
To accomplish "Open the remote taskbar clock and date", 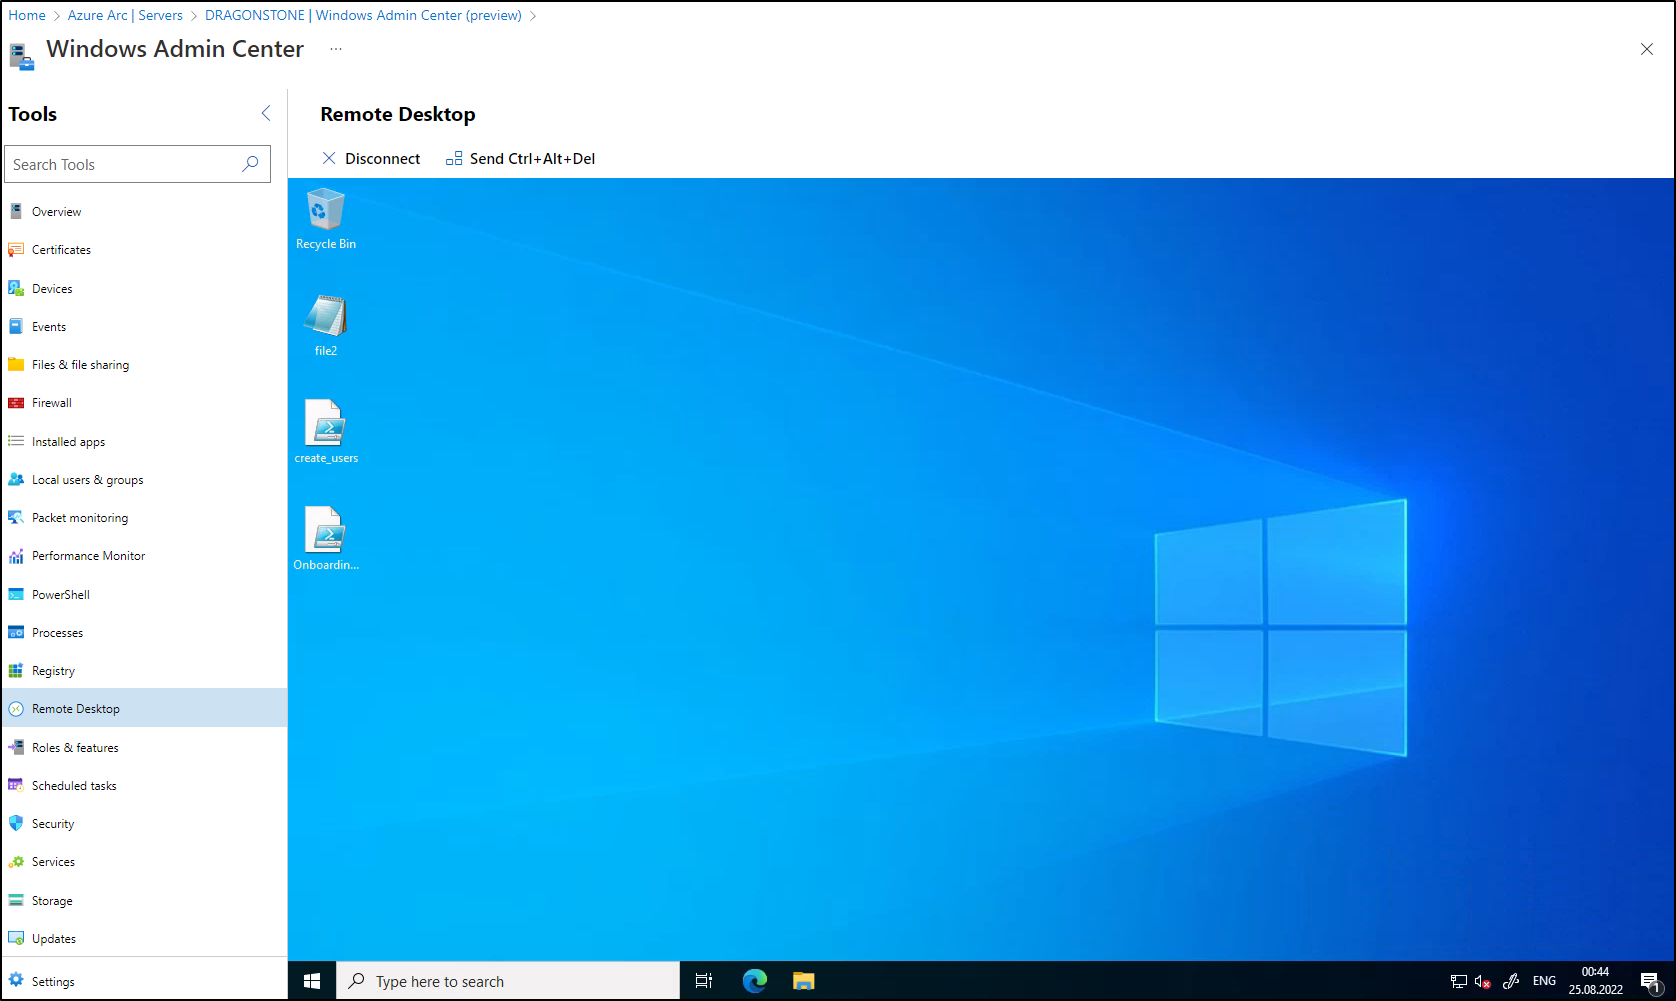I will [1595, 981].
